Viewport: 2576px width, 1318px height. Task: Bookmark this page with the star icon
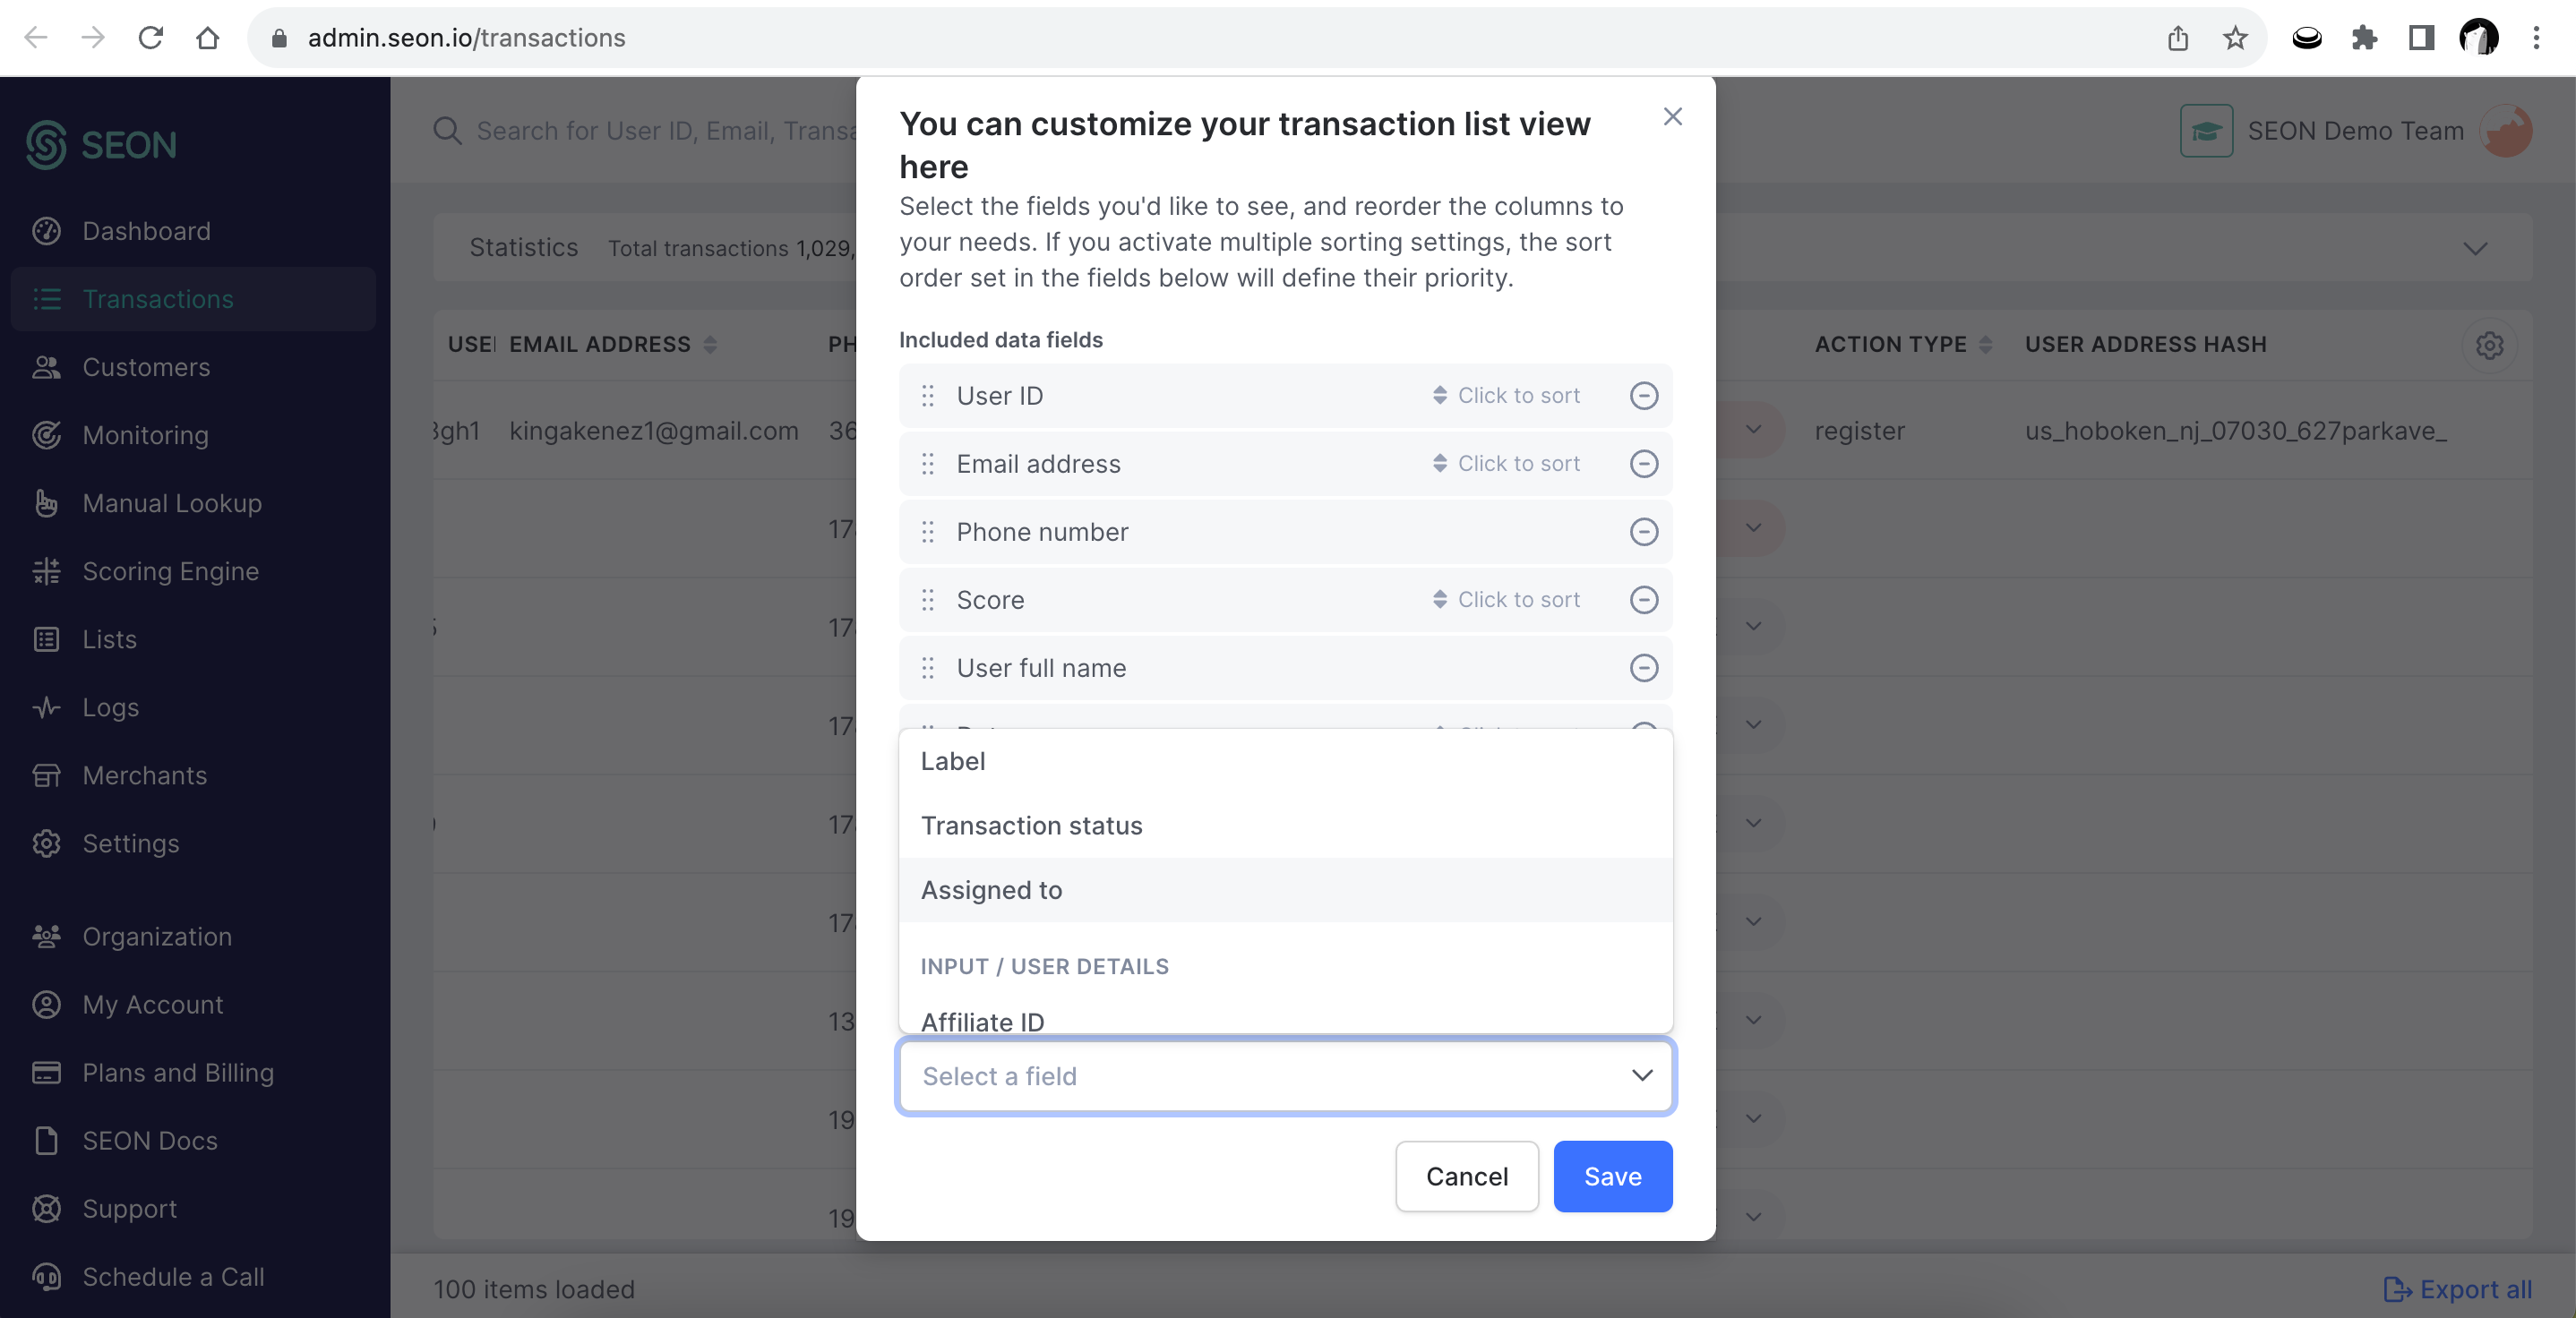tap(2234, 38)
